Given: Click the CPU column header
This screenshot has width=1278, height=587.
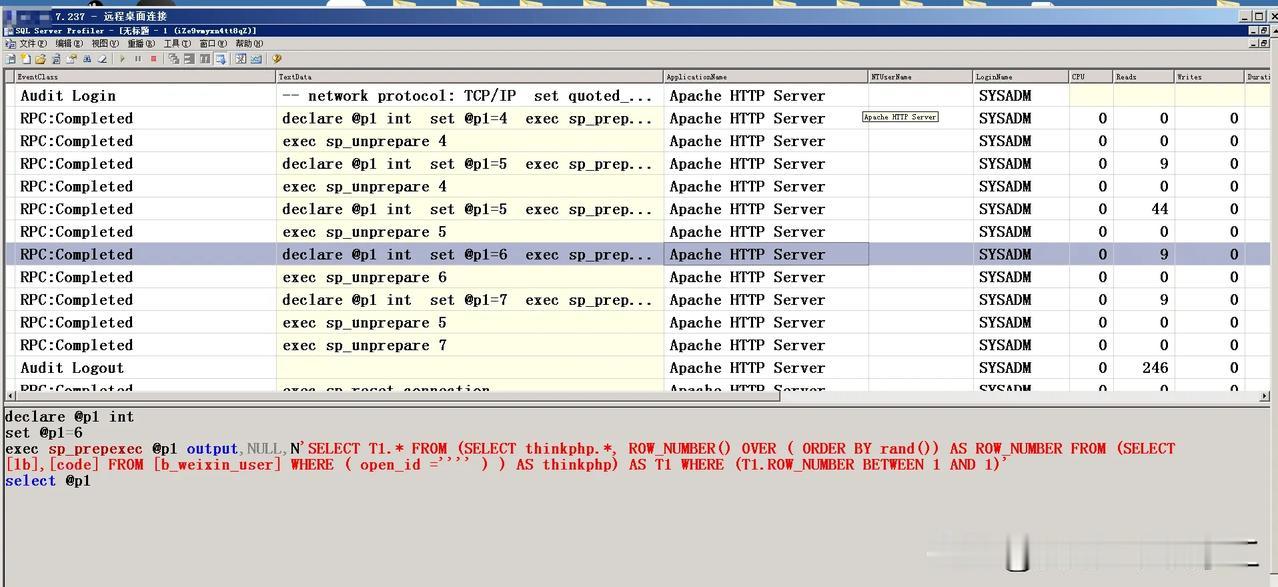Looking at the screenshot, I should pos(1091,76).
